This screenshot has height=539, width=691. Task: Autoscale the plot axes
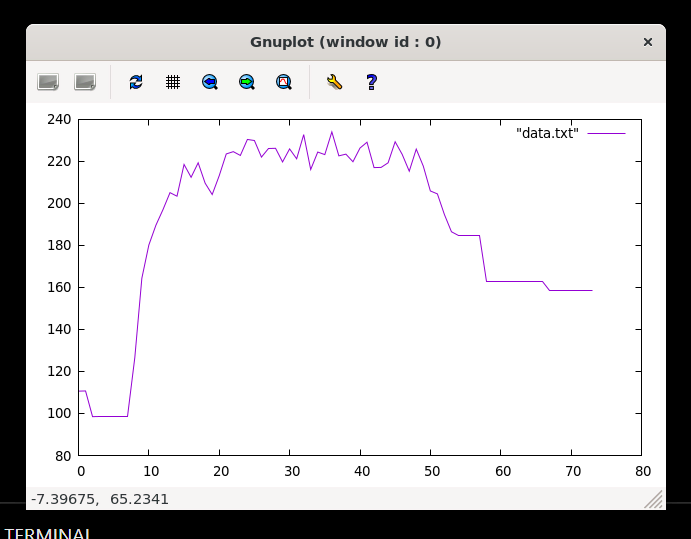tap(284, 82)
